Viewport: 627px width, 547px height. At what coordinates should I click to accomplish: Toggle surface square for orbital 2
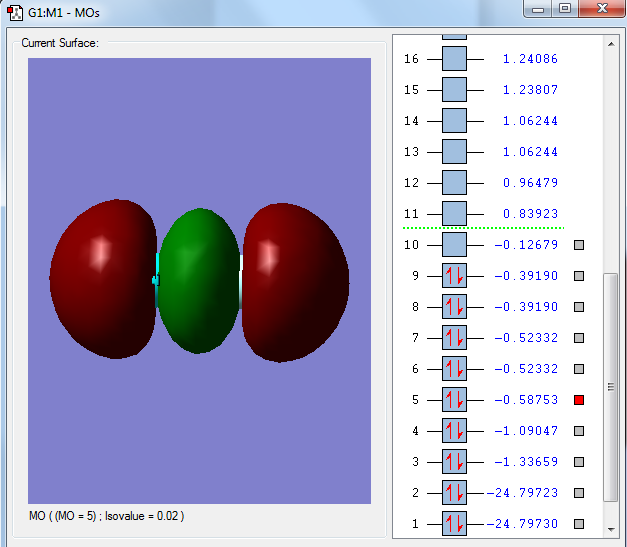579,493
